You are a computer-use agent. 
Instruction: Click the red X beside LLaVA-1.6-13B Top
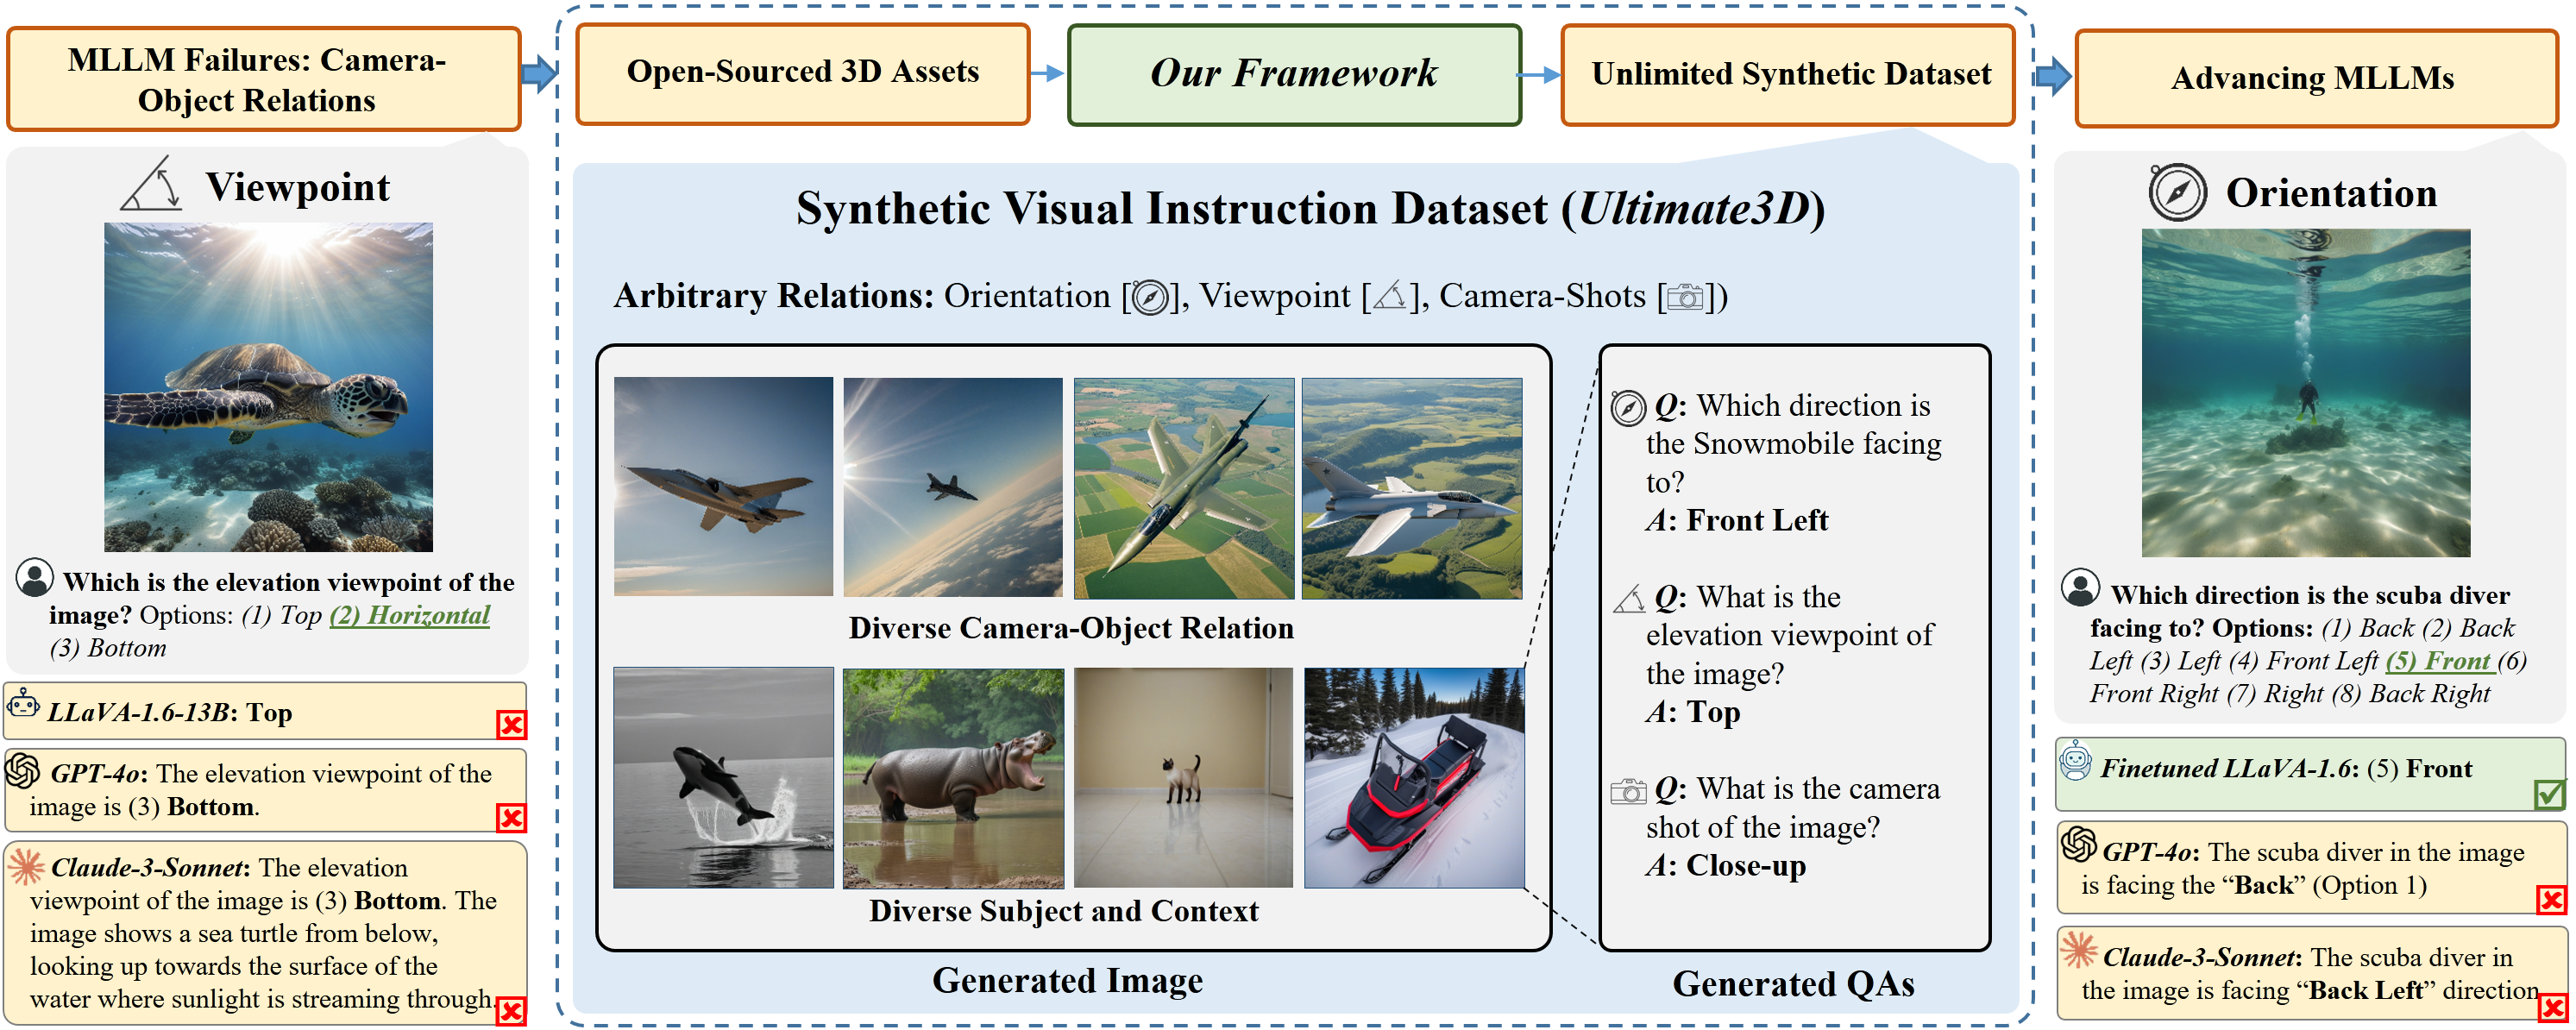(x=511, y=724)
